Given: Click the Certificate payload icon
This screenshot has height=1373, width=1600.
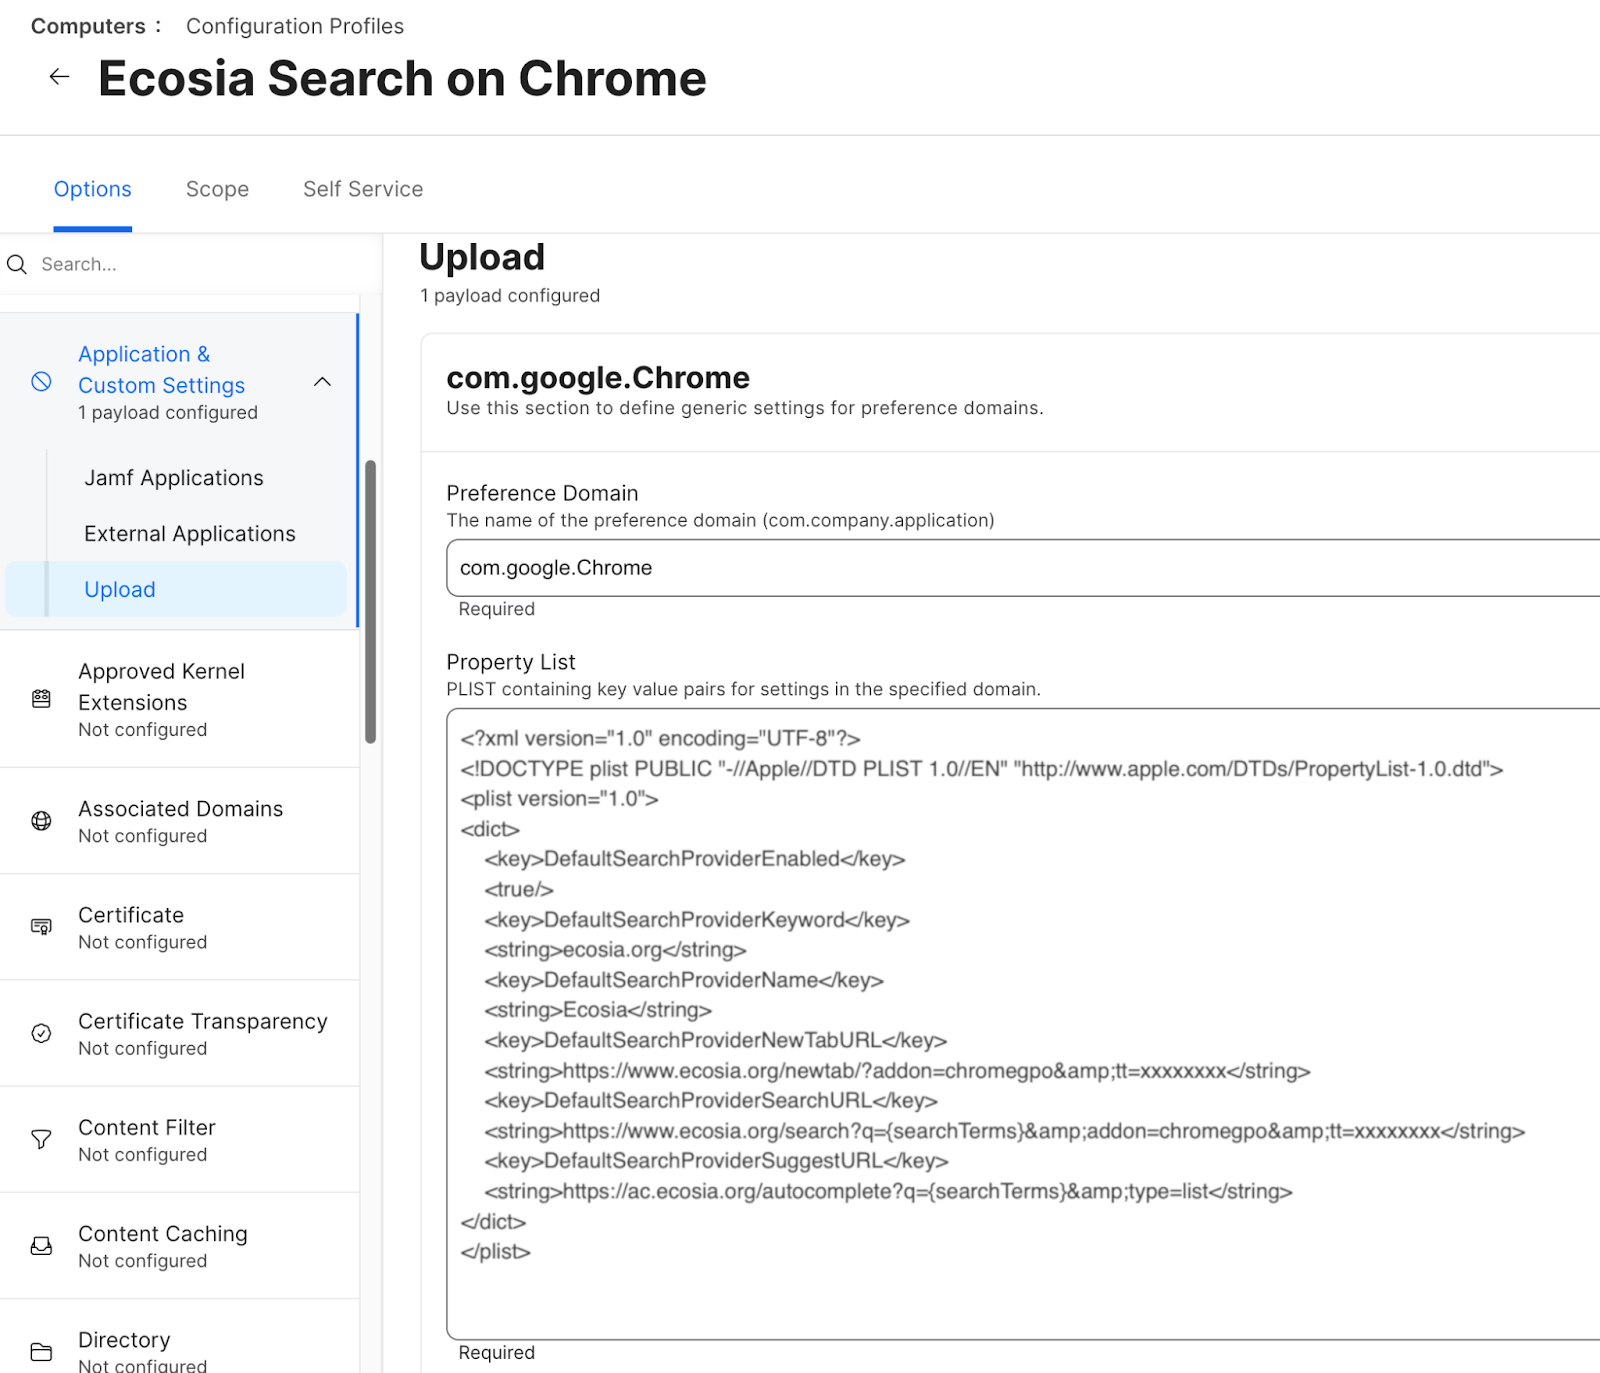Looking at the screenshot, I should click(41, 927).
